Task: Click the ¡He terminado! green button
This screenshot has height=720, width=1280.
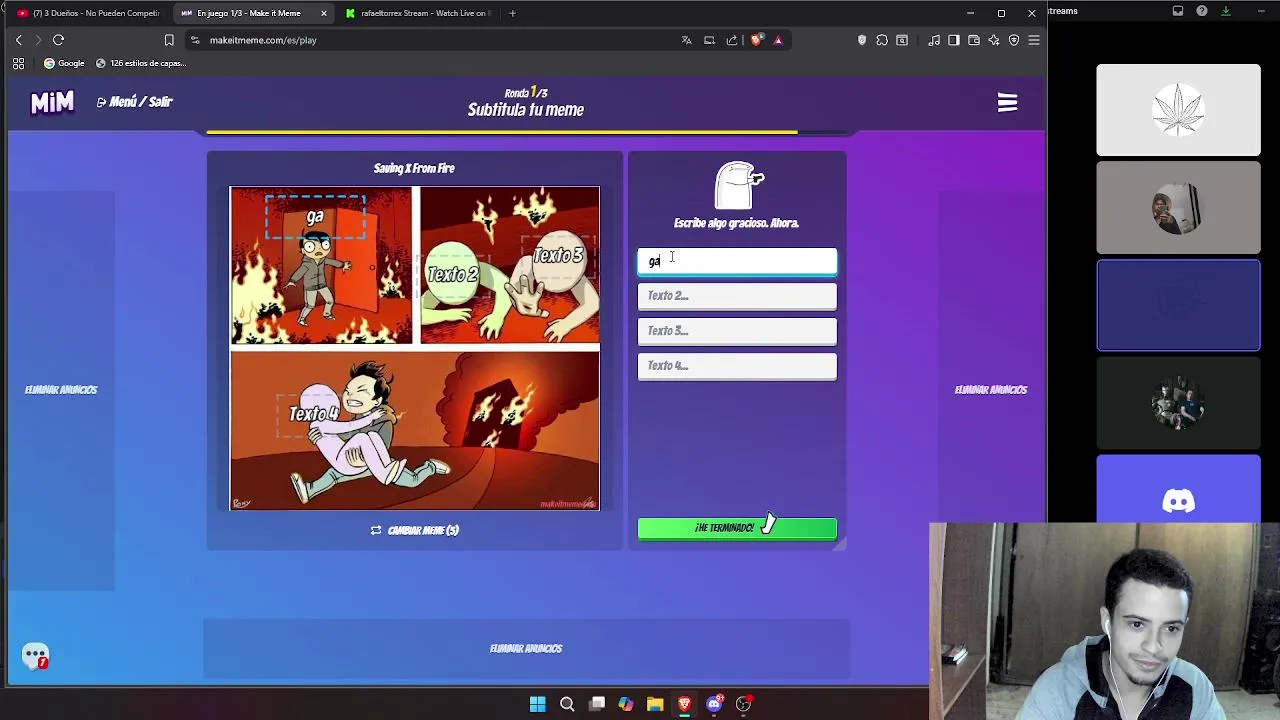Action: pyautogui.click(x=737, y=528)
